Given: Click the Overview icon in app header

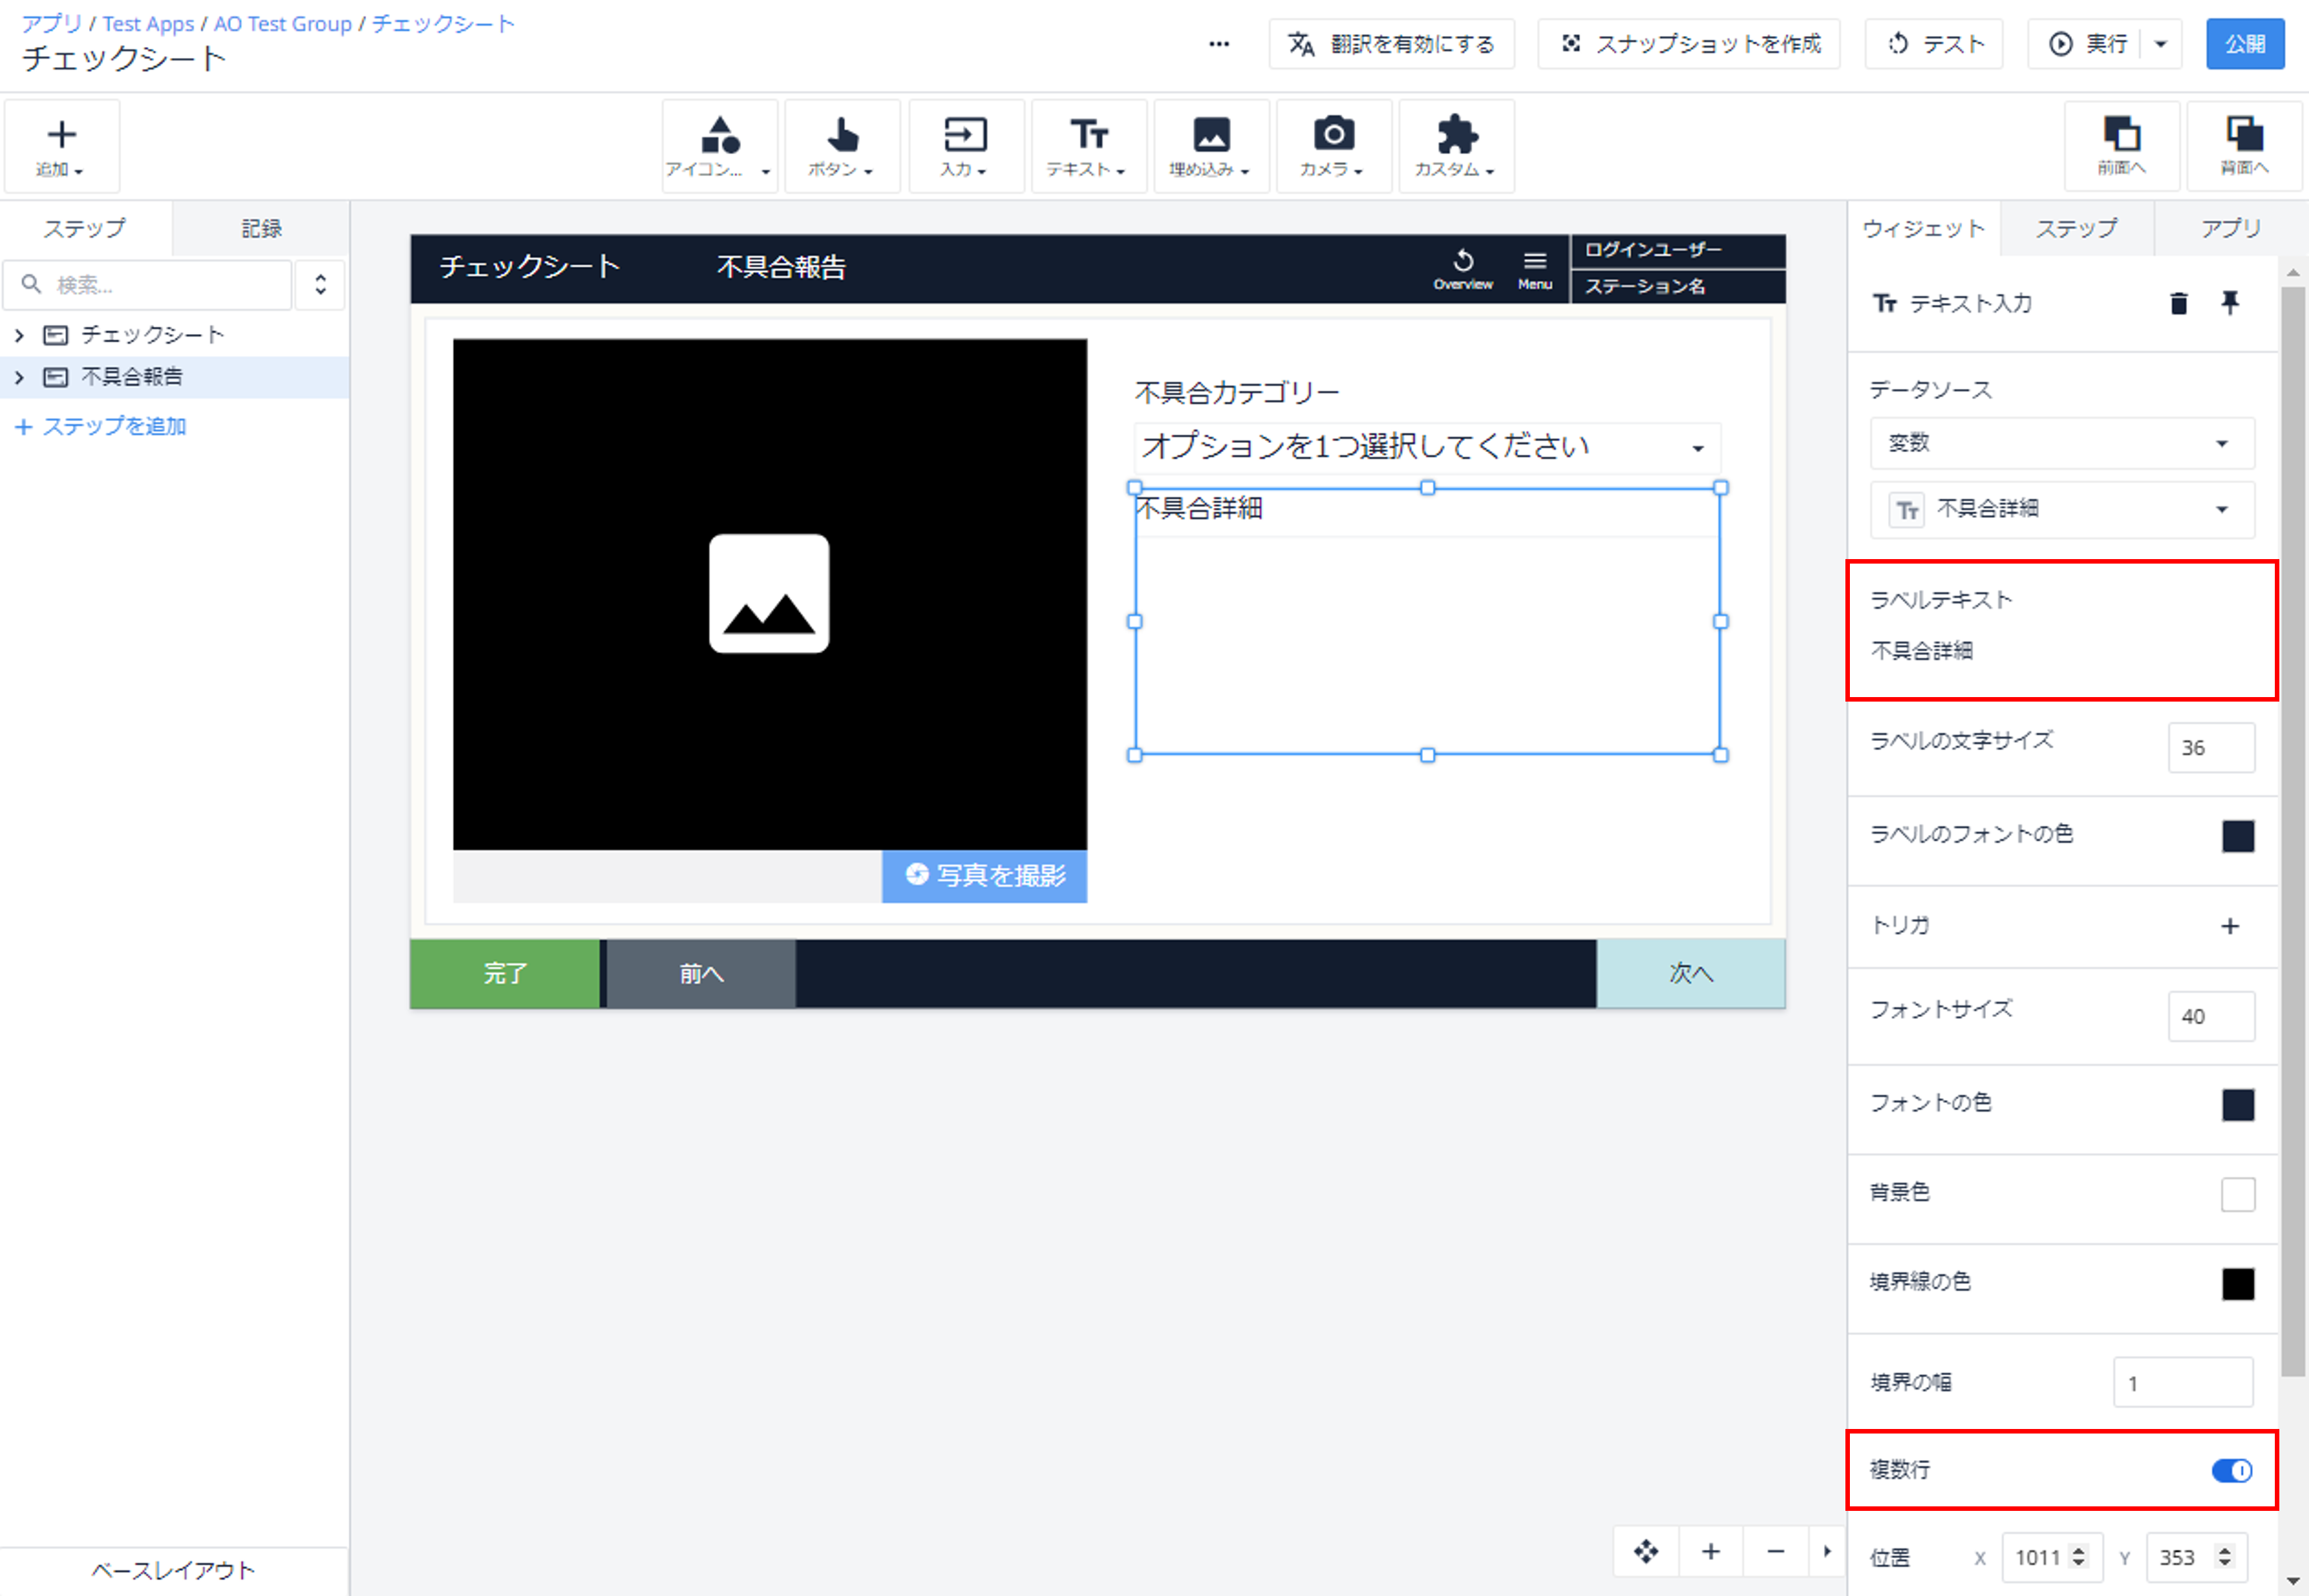Looking at the screenshot, I should coord(1463,269).
